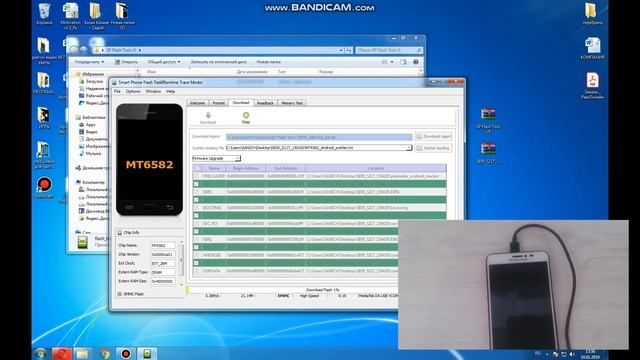
Task: Switch to the Format tab
Action: click(x=219, y=103)
